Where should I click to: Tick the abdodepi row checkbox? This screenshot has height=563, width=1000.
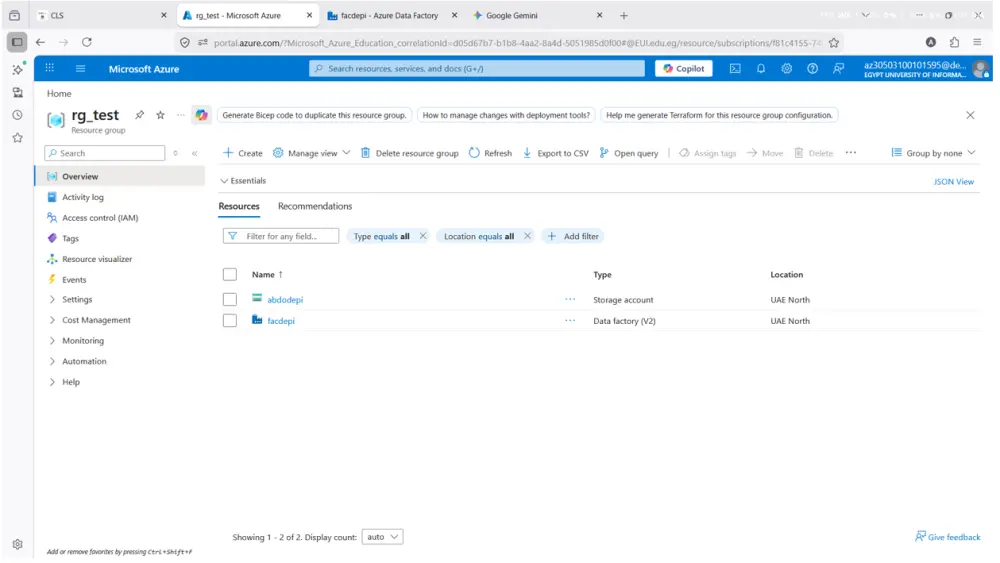tap(230, 300)
